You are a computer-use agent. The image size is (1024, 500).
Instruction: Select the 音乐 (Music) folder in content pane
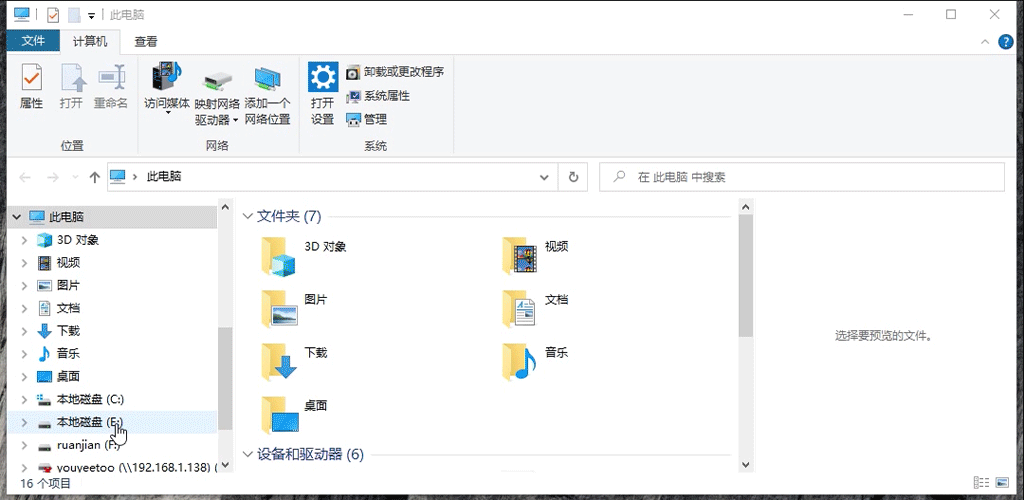click(x=520, y=362)
